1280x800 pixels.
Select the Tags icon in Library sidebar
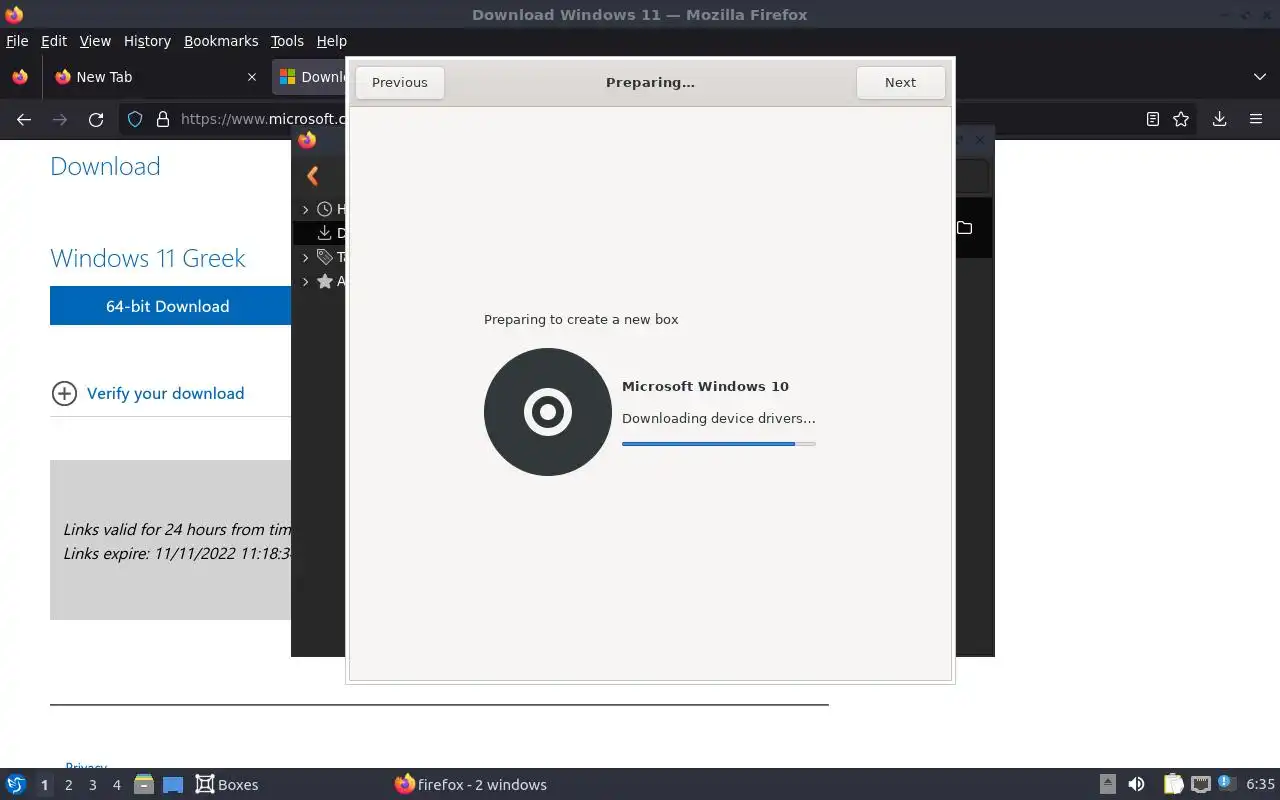click(324, 257)
